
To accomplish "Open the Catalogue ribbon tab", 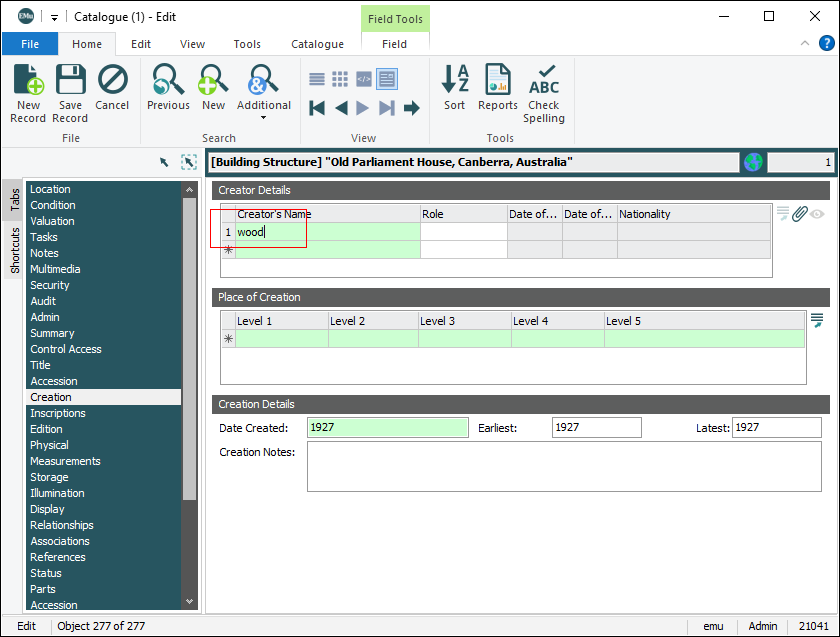I will 317,44.
